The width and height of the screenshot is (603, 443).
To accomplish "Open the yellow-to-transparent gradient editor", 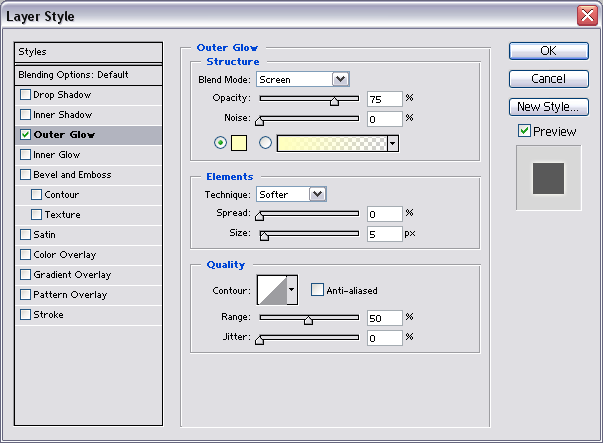I will 332,143.
